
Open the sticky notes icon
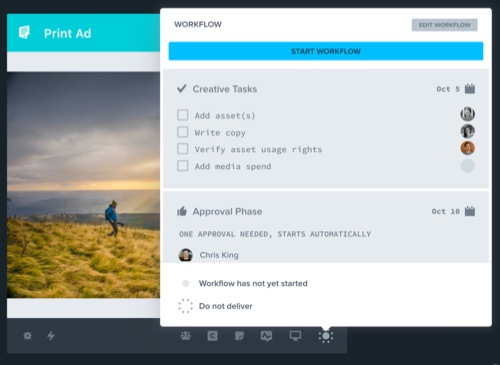point(239,336)
